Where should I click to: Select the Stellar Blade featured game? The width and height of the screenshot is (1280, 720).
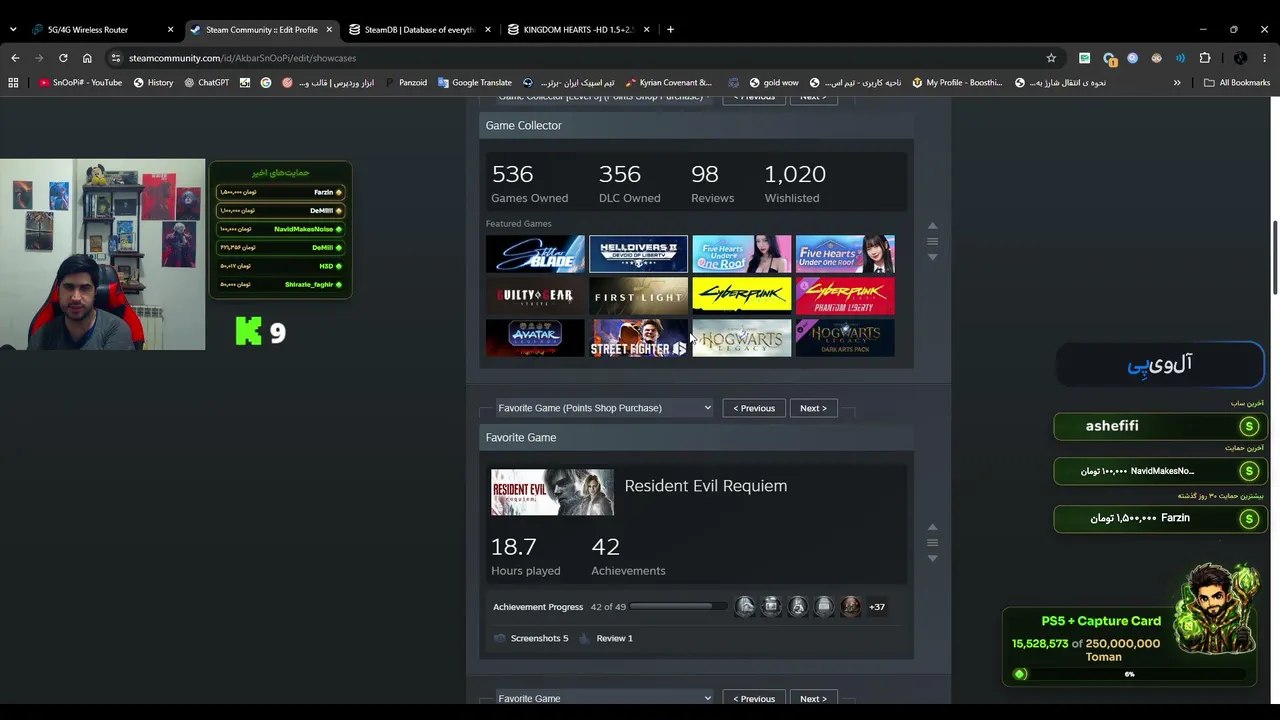535,254
